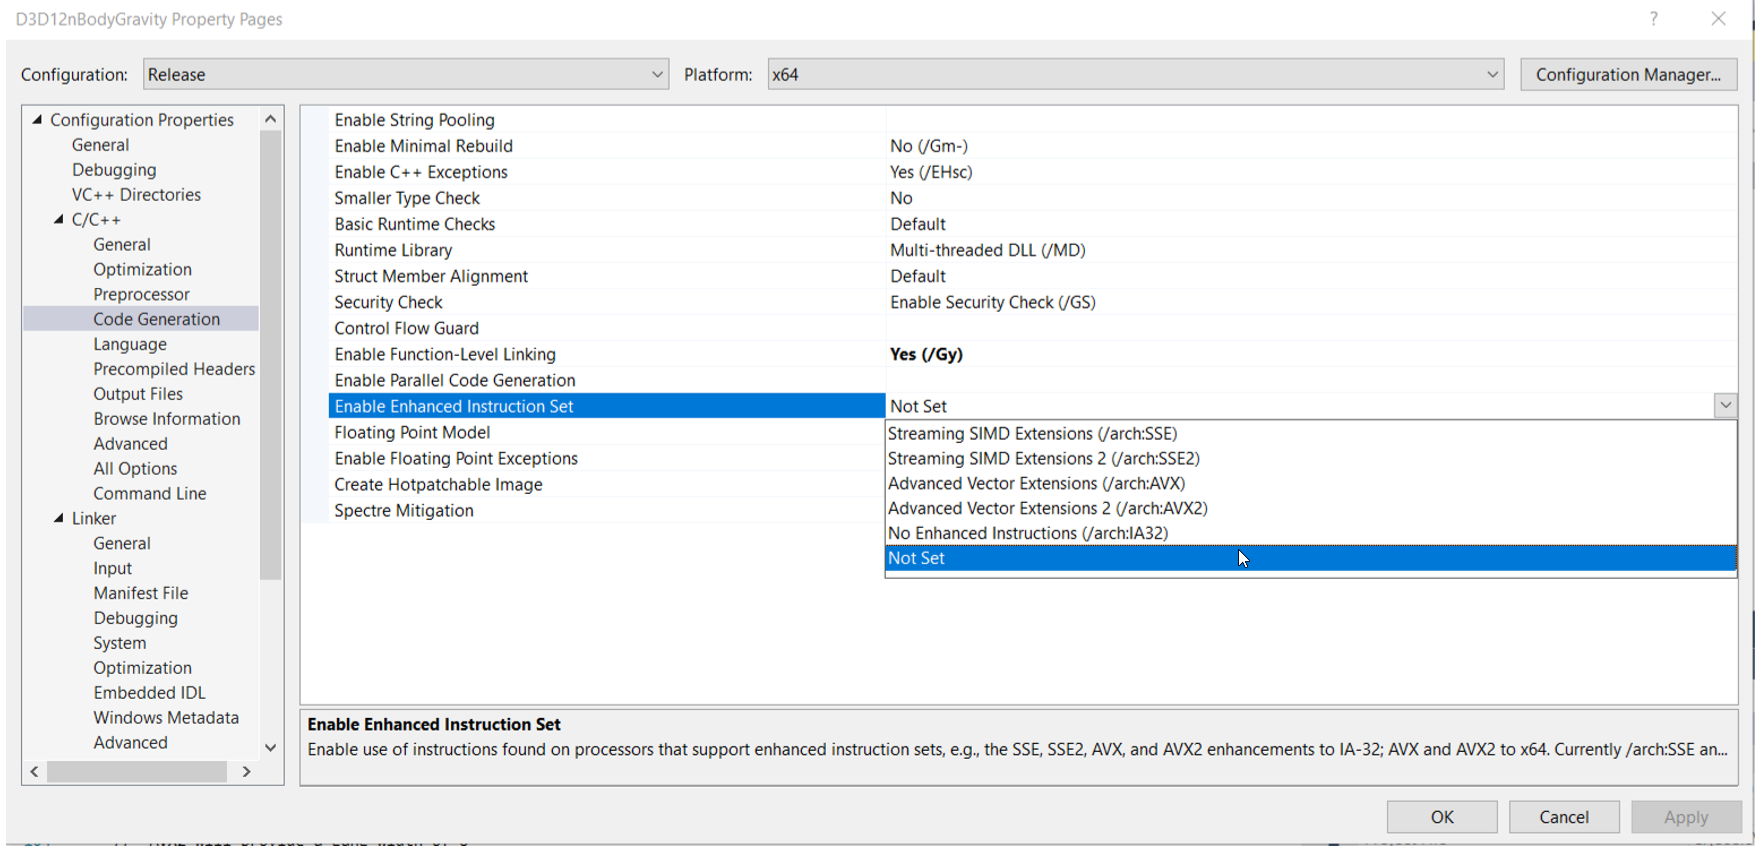
Task: Open the Language page
Action: 130,344
